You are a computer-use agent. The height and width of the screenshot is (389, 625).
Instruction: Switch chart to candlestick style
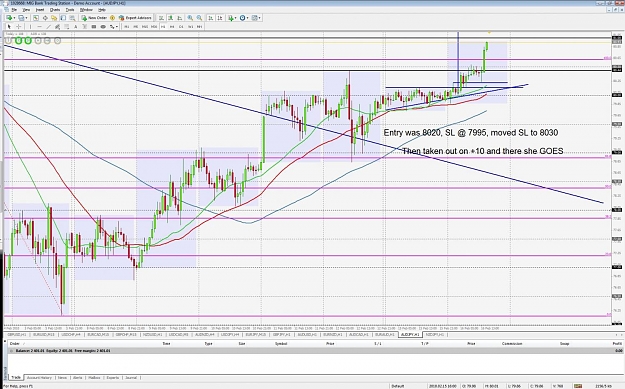171,18
